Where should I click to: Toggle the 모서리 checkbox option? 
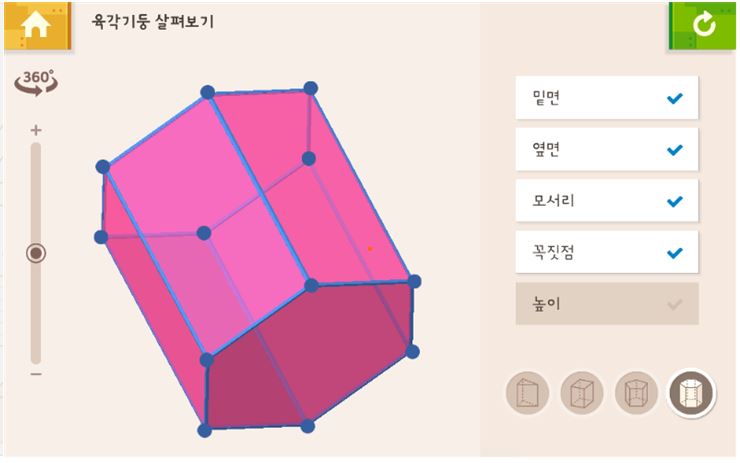click(607, 201)
